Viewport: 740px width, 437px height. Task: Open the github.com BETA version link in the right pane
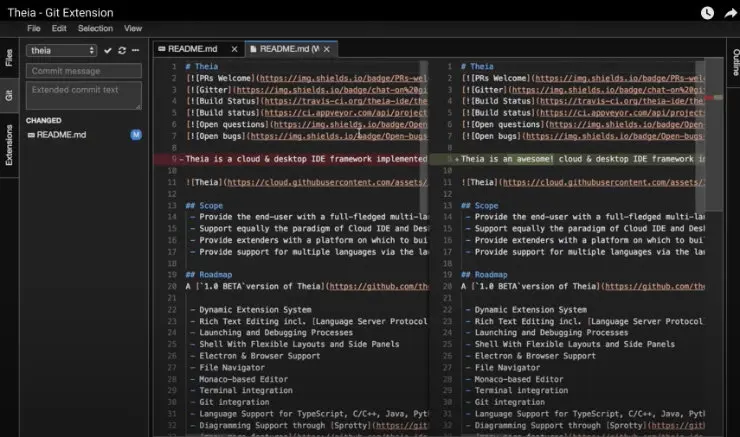(x=655, y=286)
